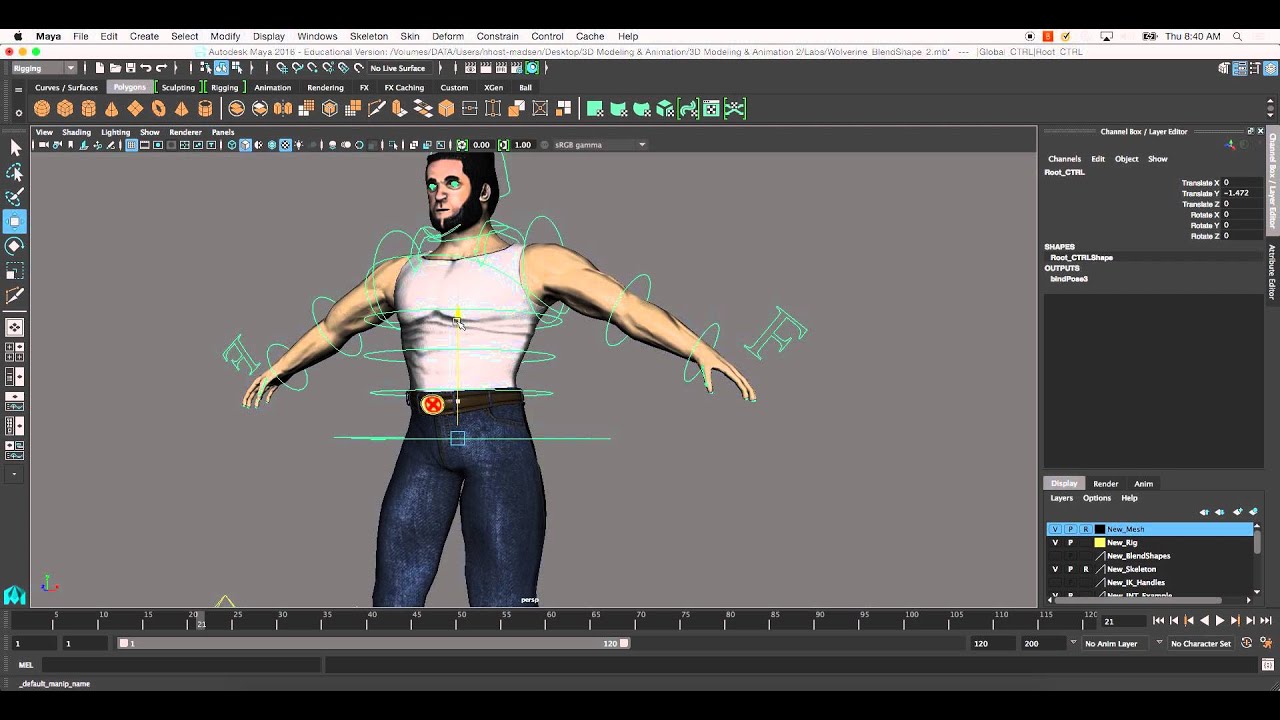Open the Layers menu in Layer Editor
Viewport: 1280px width, 720px height.
pyautogui.click(x=1061, y=498)
